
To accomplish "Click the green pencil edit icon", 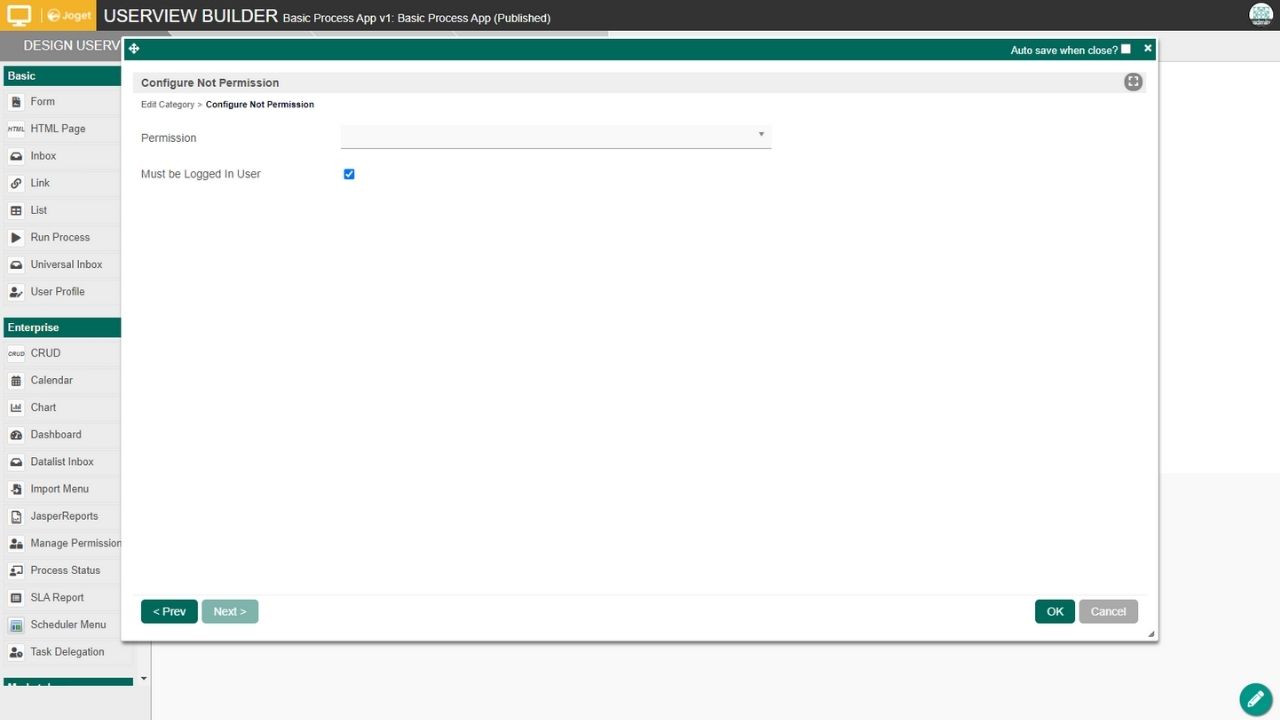I will tap(1255, 699).
